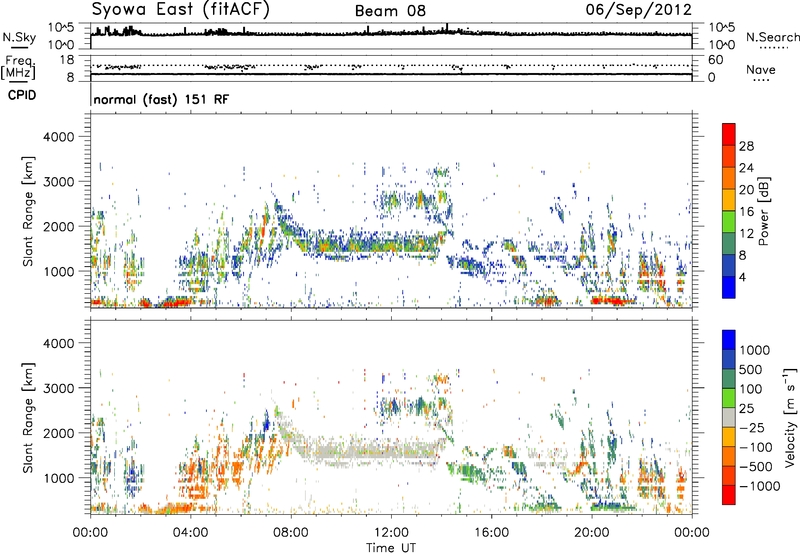Screen dimensions: 800x554
Task: Click the '24' power colorbar tick
Action: pos(746,168)
